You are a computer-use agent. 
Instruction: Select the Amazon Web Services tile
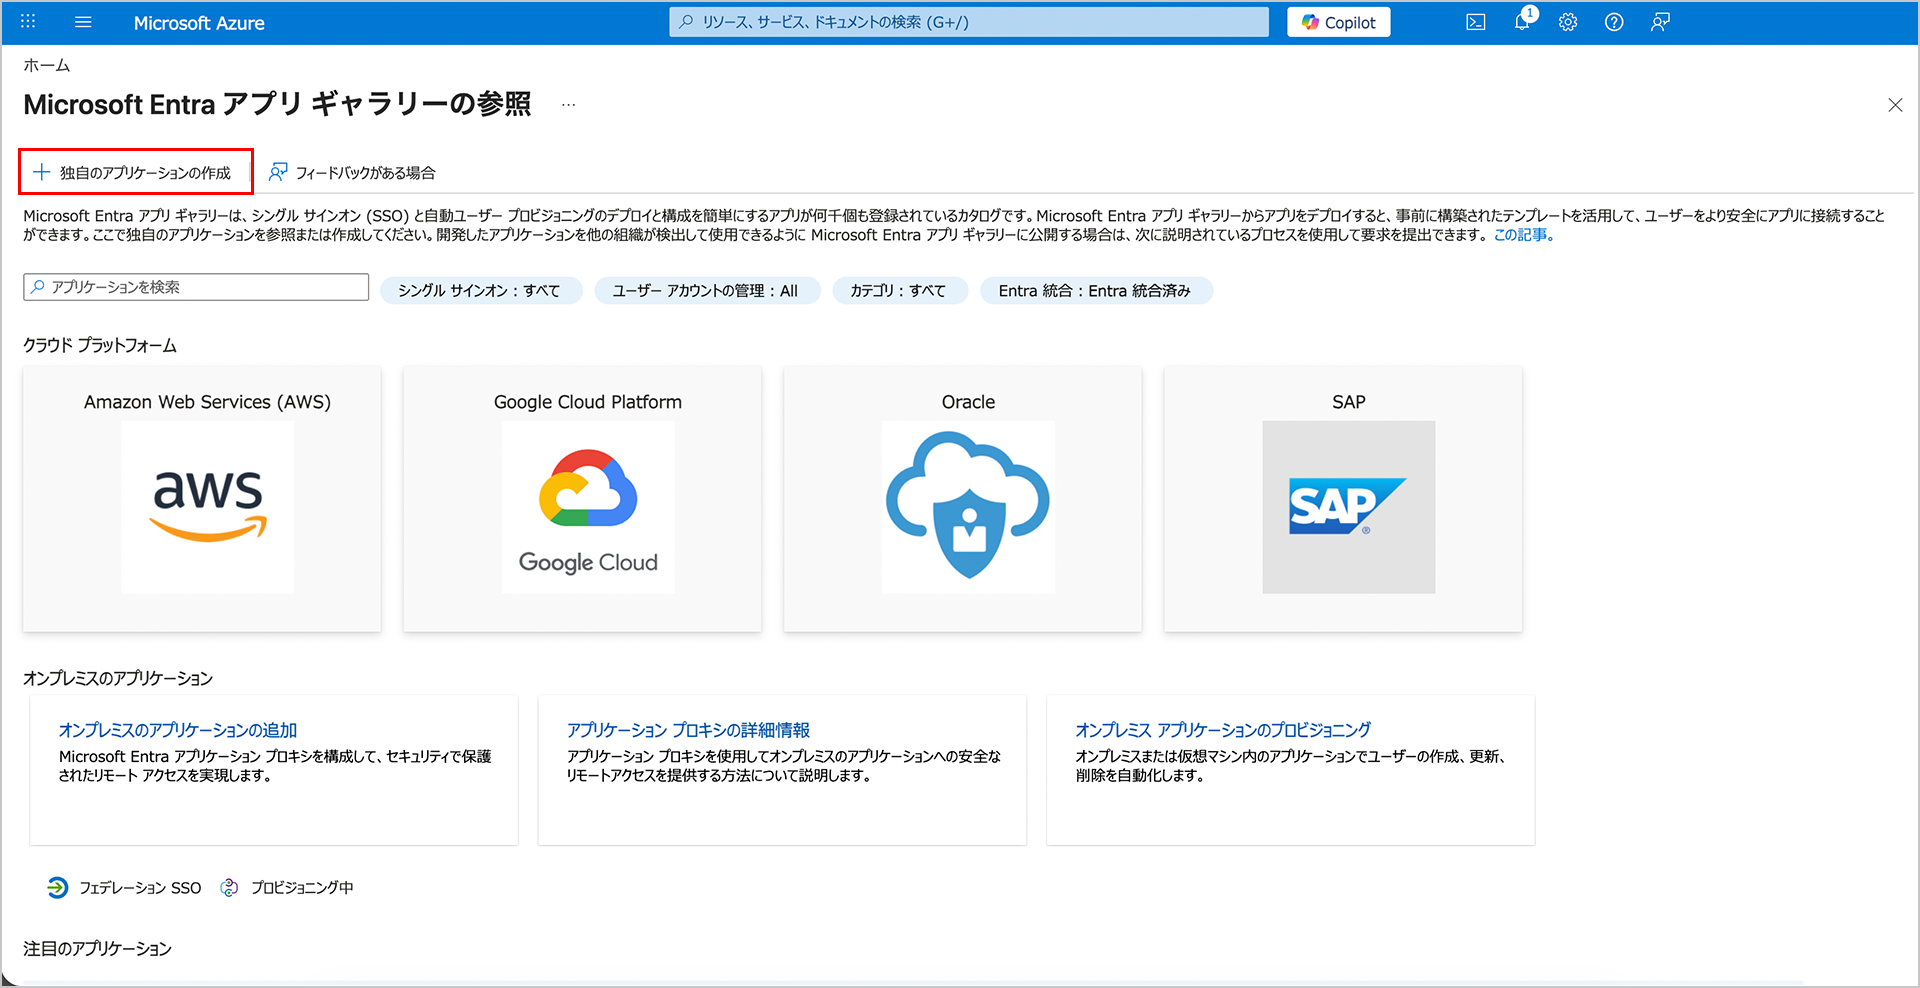pos(202,498)
